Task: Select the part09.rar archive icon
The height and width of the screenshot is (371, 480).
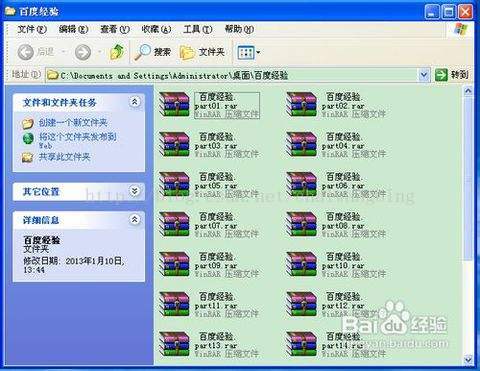Action: click(174, 264)
